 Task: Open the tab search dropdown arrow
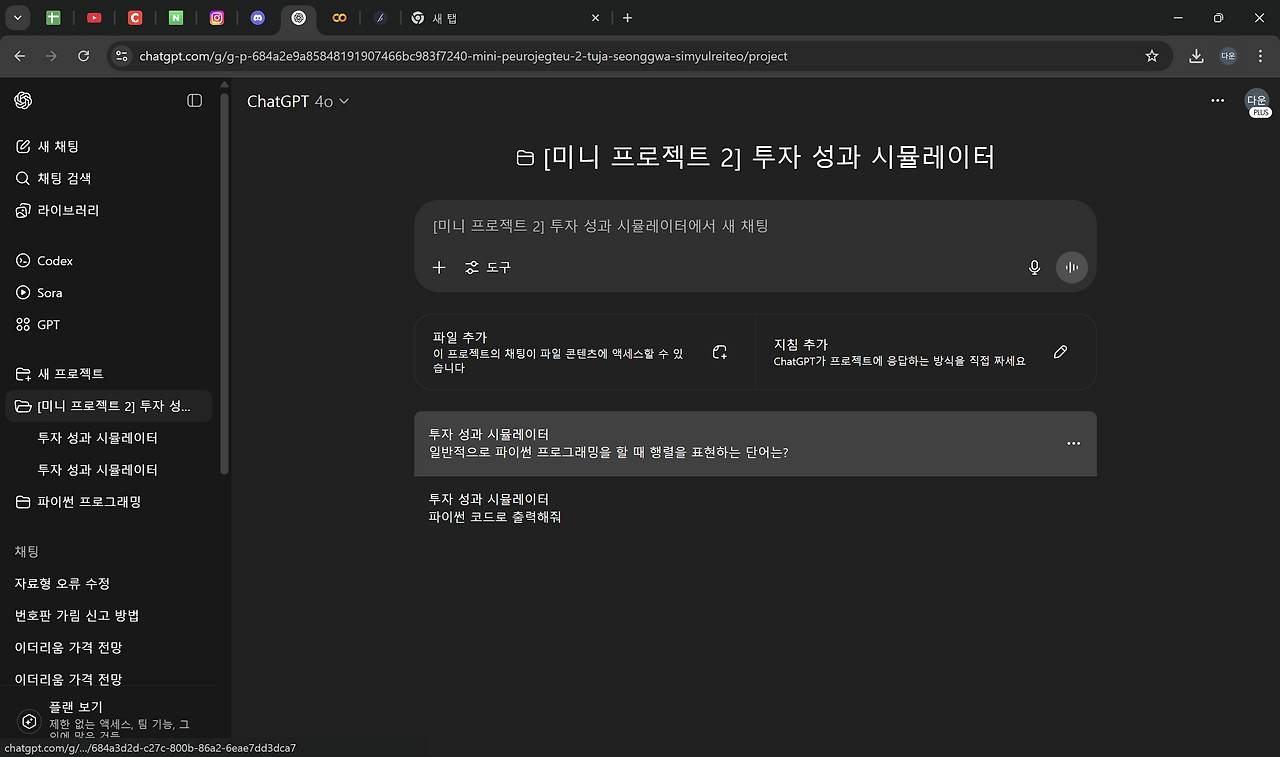[18, 18]
